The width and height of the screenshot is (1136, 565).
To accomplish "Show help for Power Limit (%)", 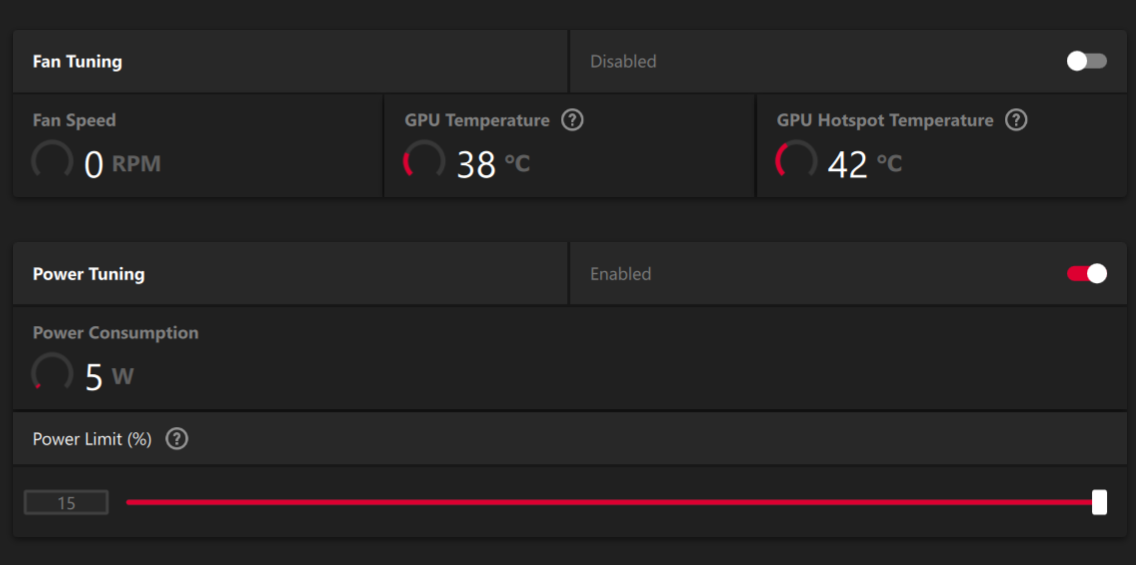I will (177, 439).
